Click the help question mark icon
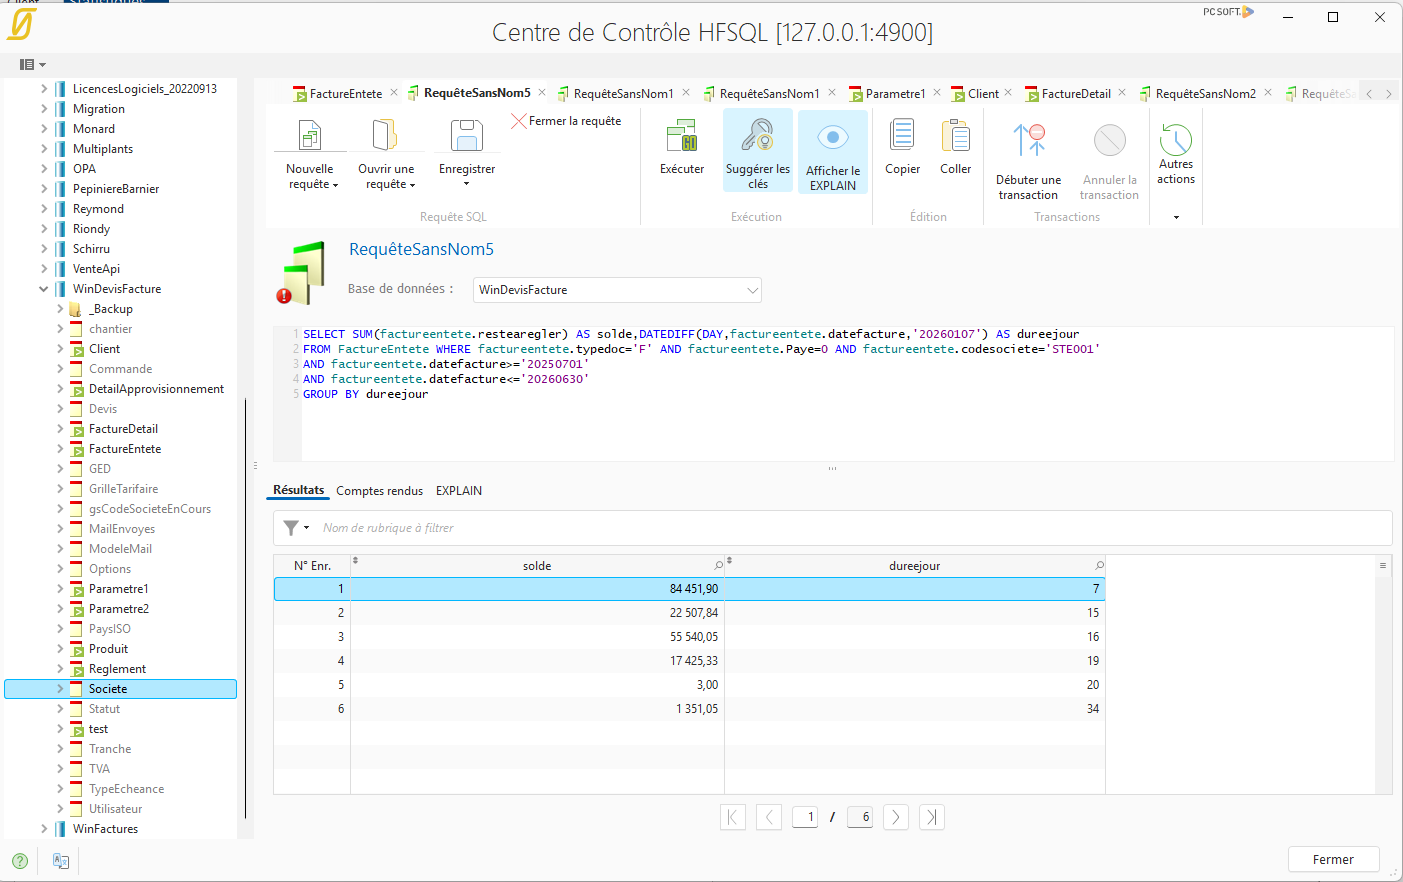This screenshot has width=1403, height=882. 20,860
